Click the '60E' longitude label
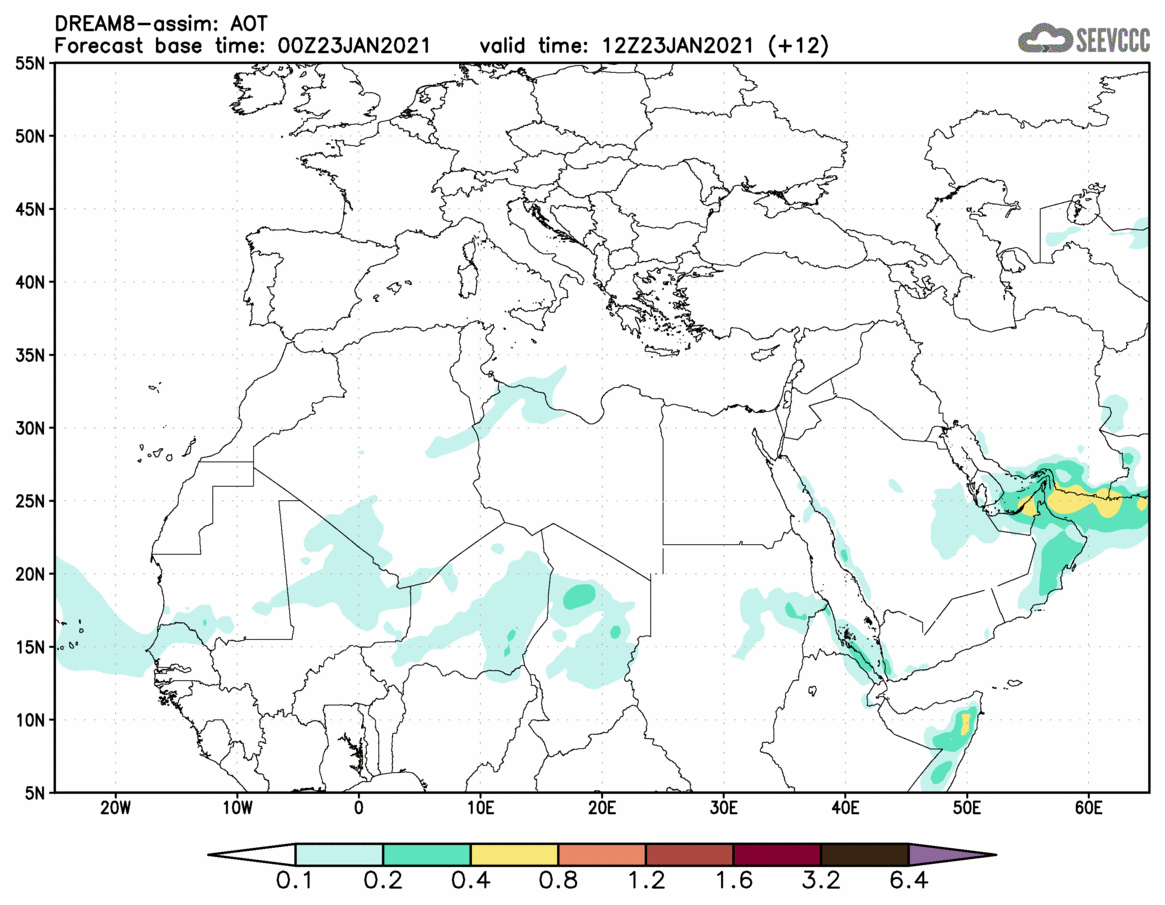Image resolution: width=1165 pixels, height=905 pixels. pyautogui.click(x=1088, y=808)
